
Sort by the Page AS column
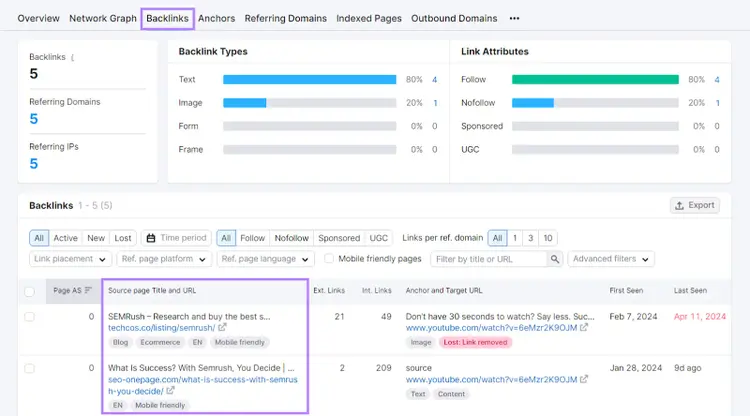coord(73,290)
